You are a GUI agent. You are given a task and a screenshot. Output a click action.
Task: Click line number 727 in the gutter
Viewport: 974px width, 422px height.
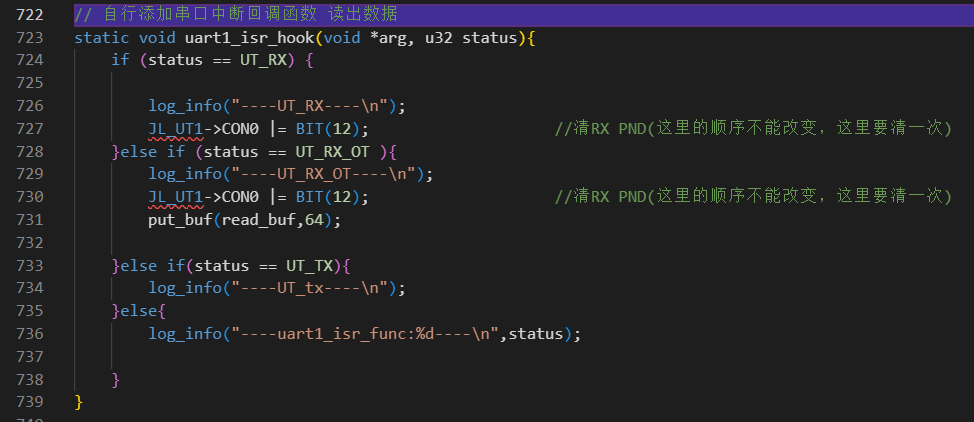(x=30, y=128)
